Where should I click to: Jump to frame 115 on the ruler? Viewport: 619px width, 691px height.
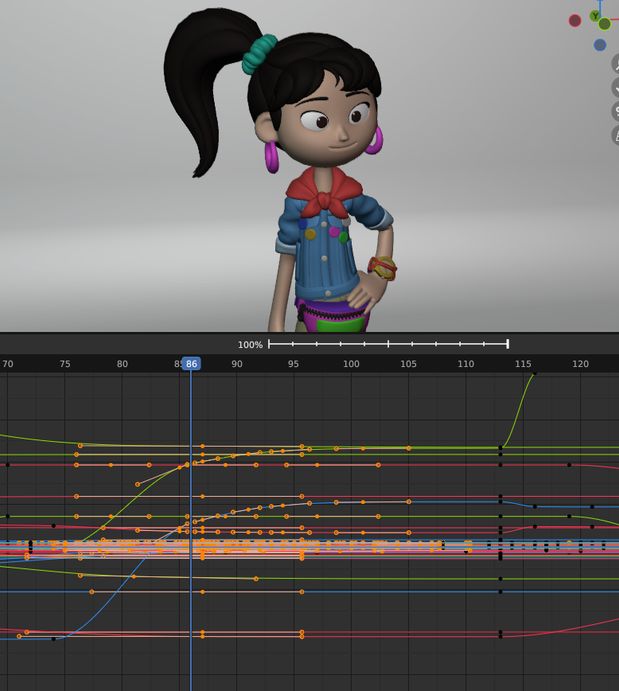pyautogui.click(x=523, y=364)
